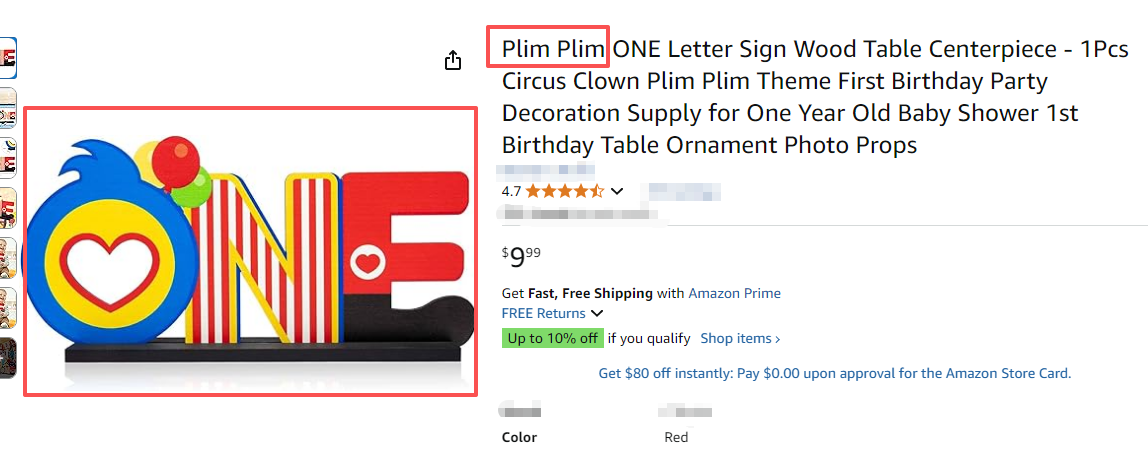
Task: Select the sixth thumbnail in the image strip
Action: [x=7, y=308]
